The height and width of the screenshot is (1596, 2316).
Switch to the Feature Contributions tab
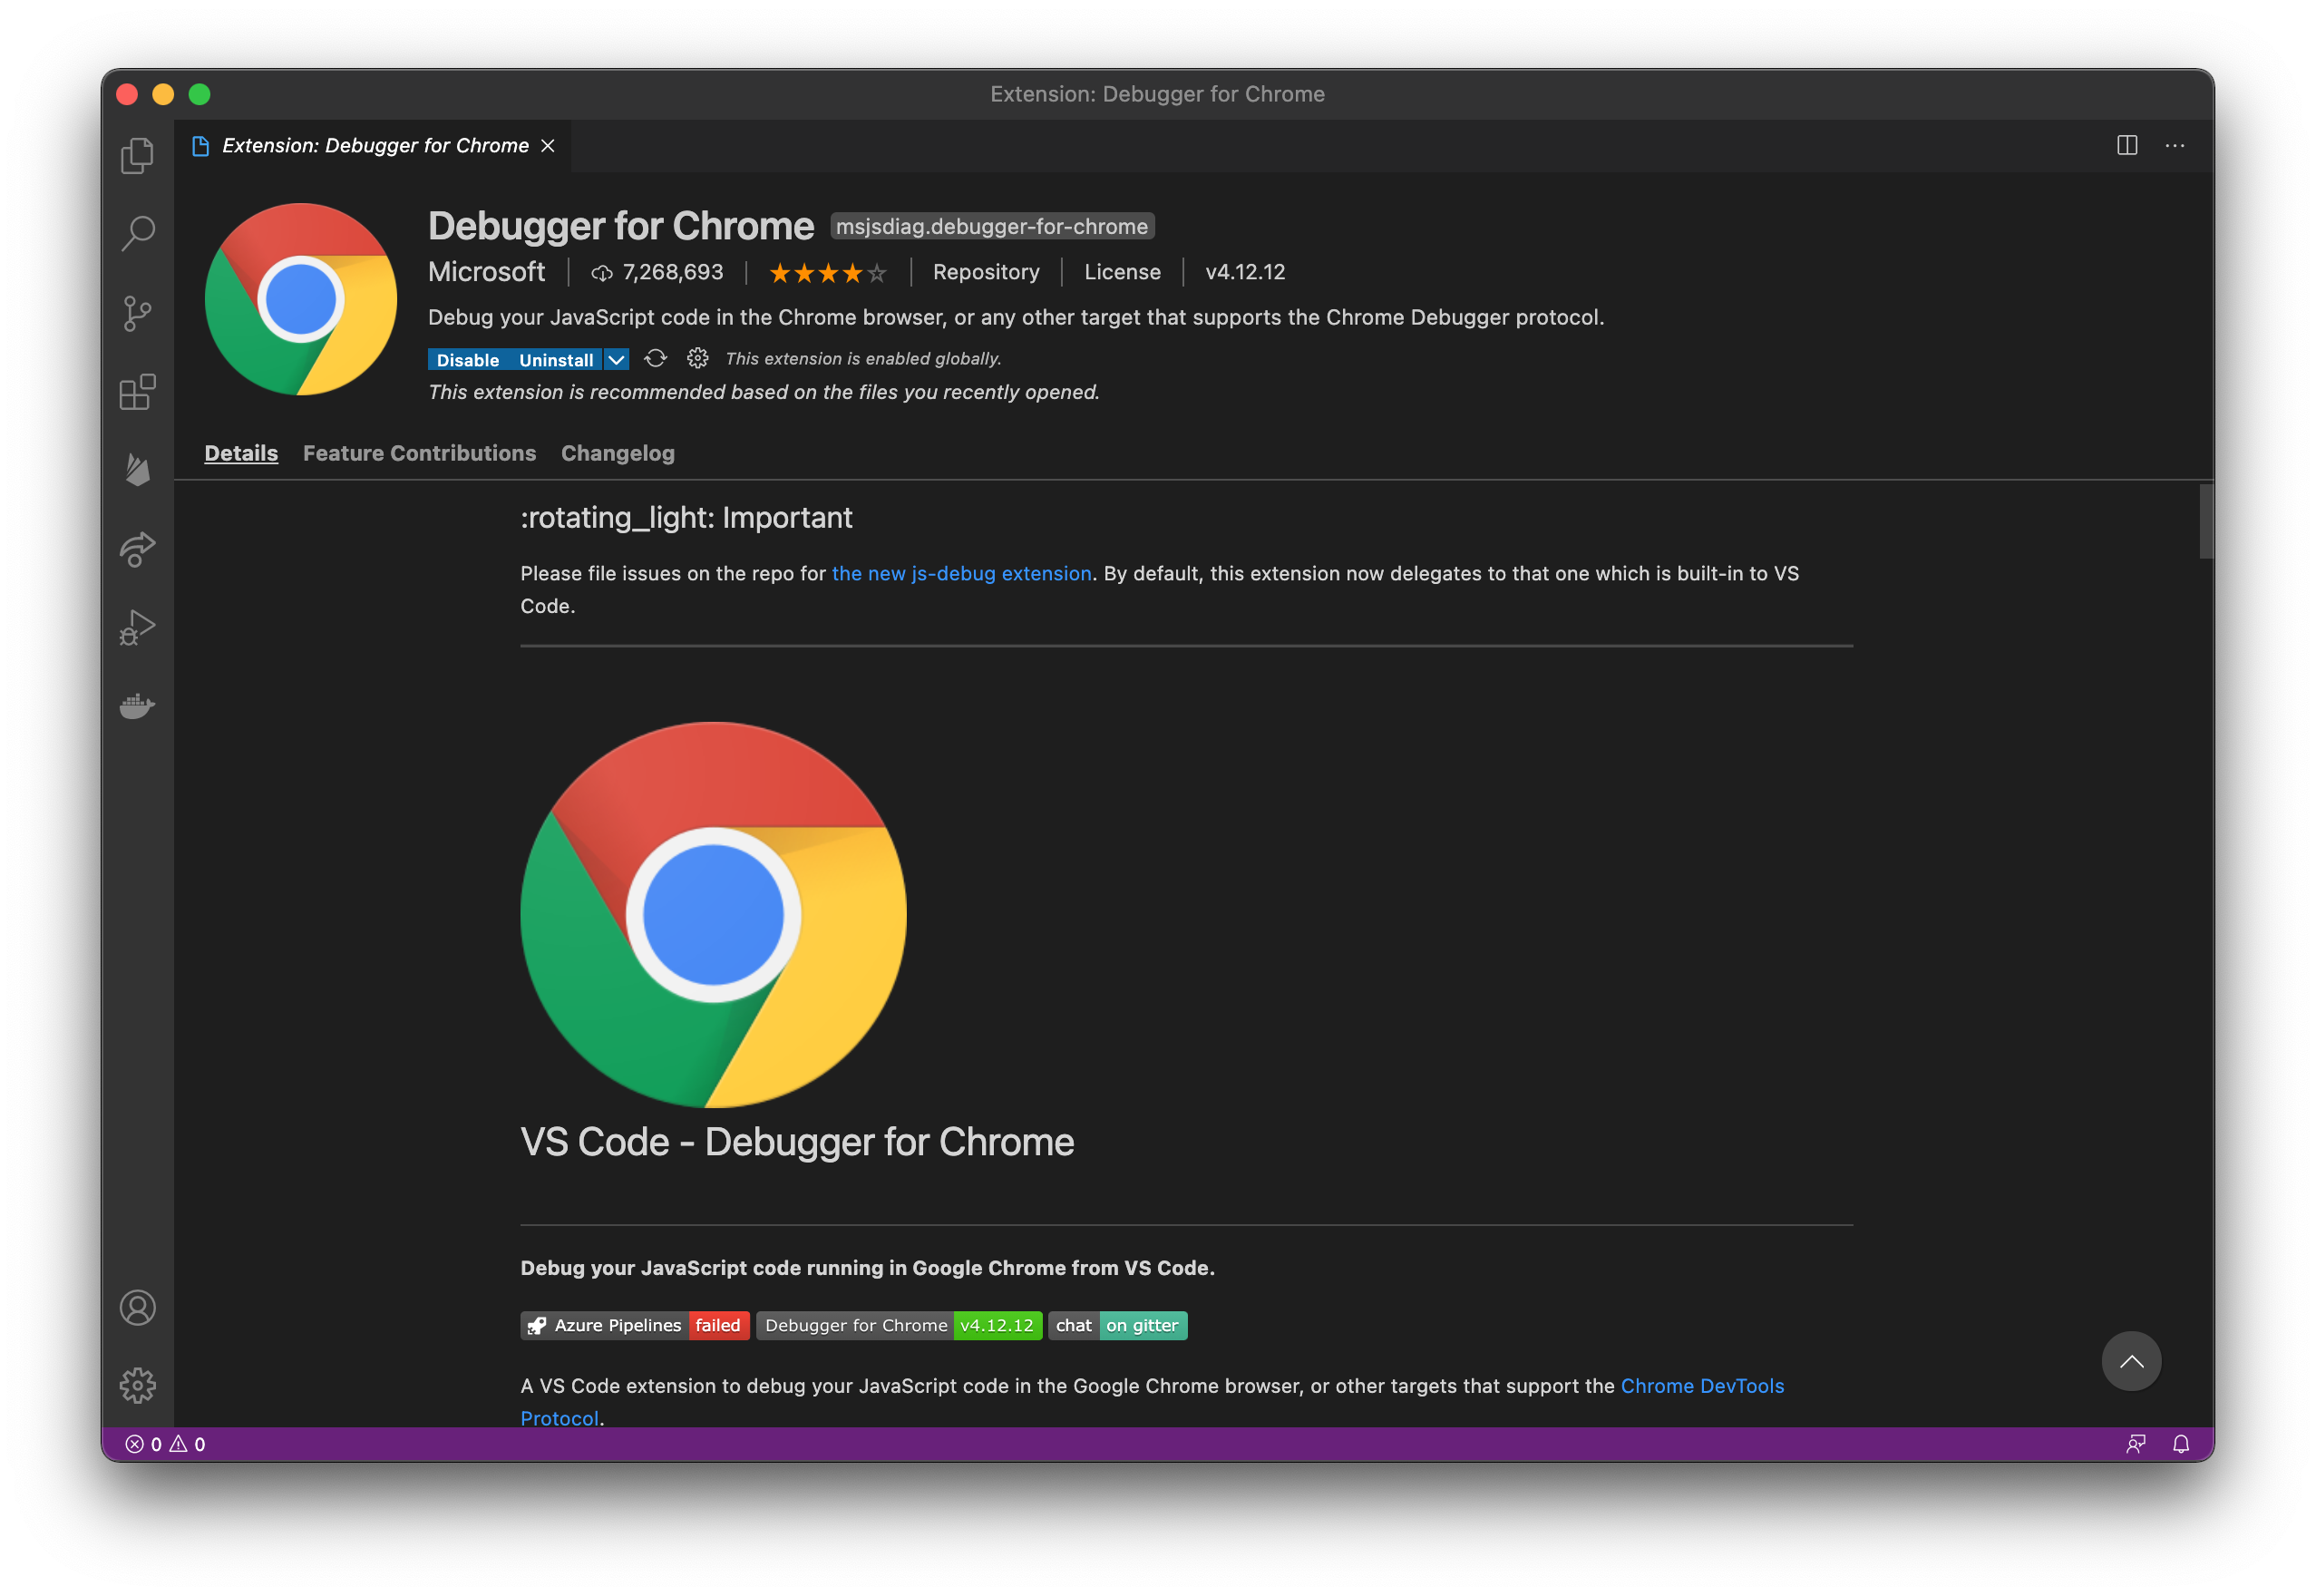(x=419, y=453)
